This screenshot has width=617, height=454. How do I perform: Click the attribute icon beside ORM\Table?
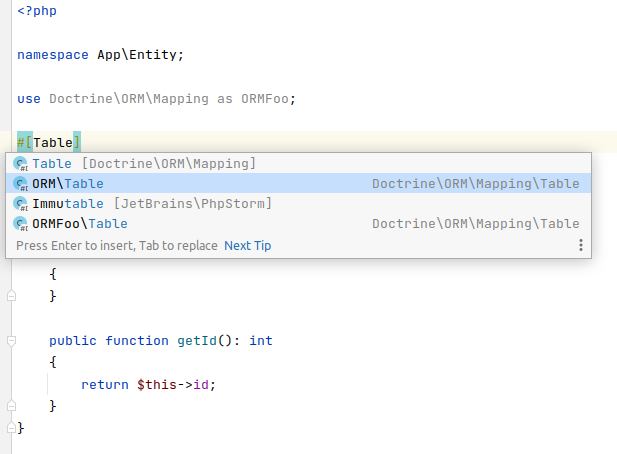click(x=20, y=184)
